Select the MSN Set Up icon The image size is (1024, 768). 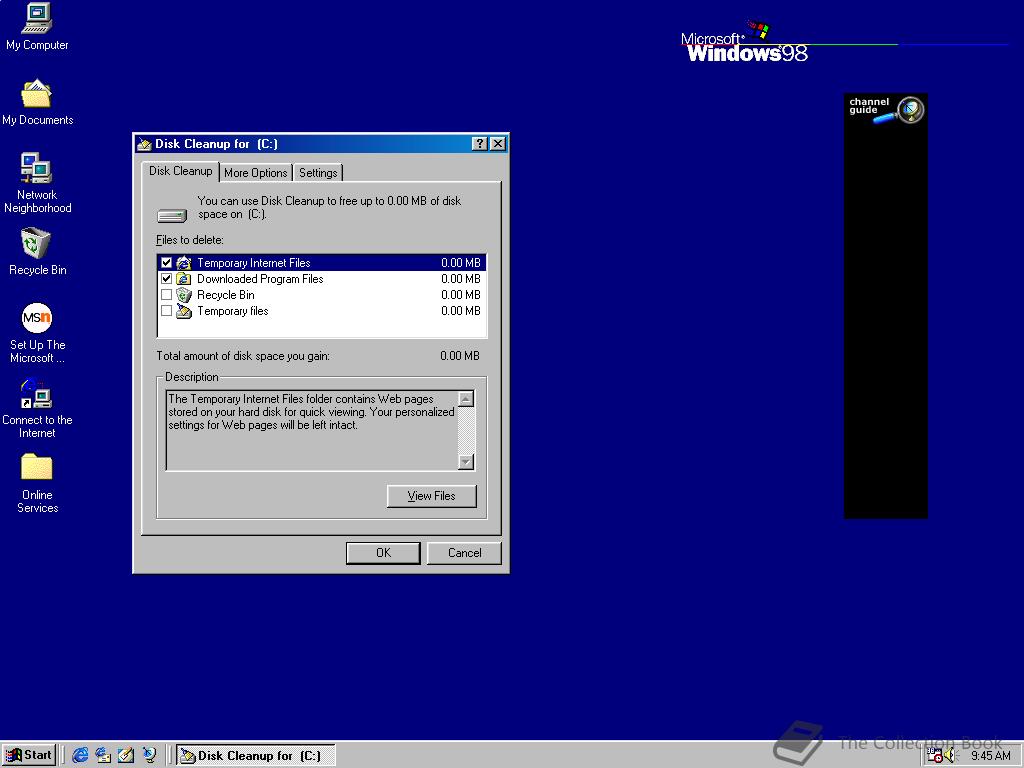coord(37,318)
